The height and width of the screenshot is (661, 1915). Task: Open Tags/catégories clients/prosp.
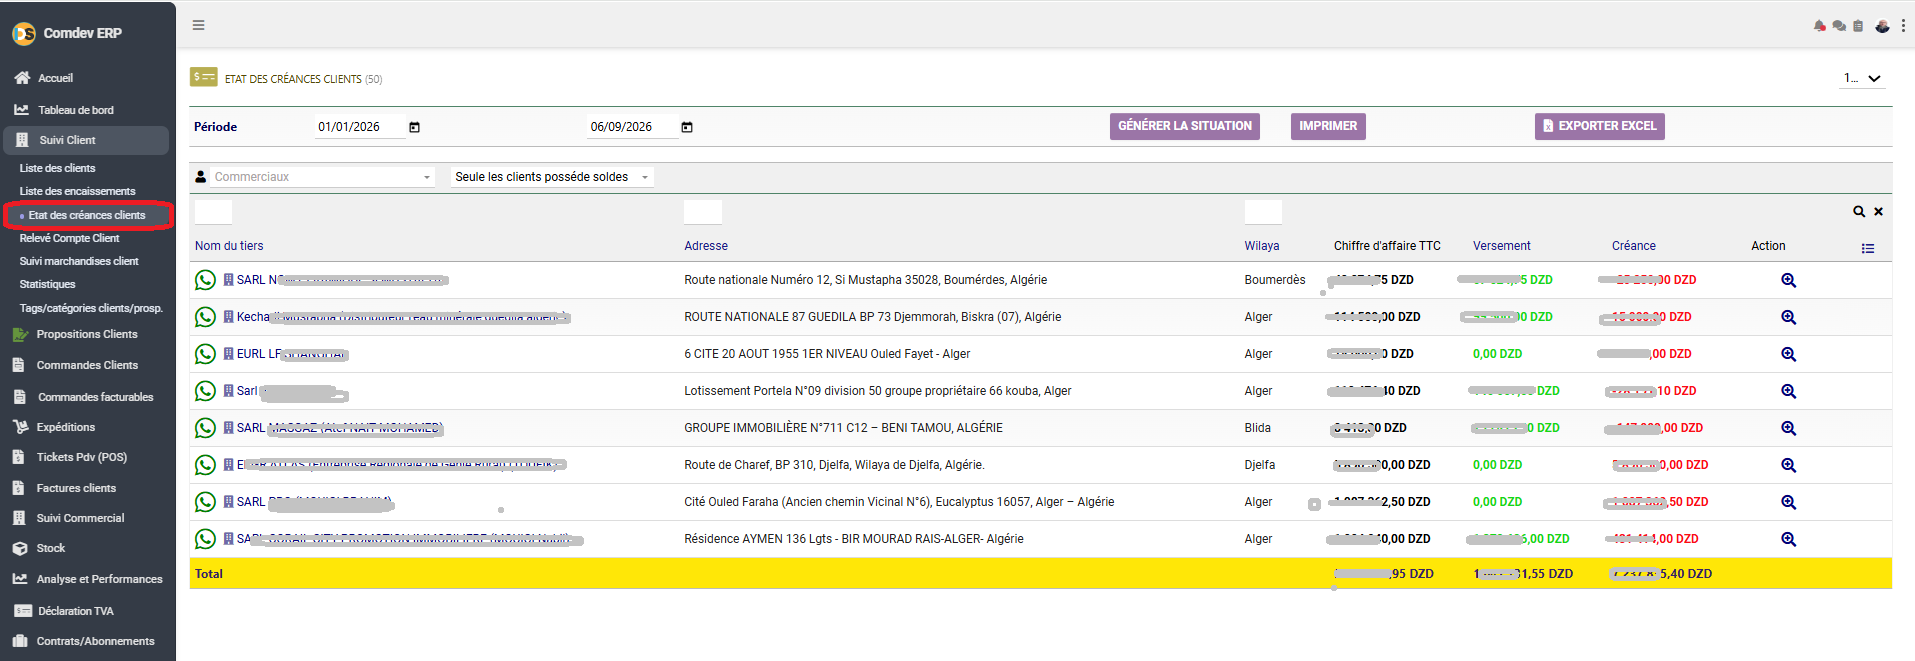click(x=90, y=308)
